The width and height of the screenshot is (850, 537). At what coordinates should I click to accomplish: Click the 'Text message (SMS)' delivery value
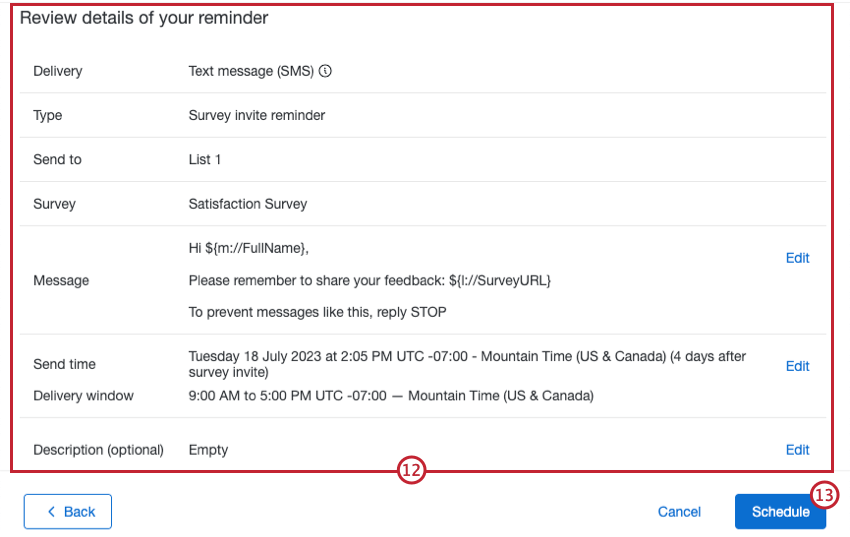coord(251,72)
